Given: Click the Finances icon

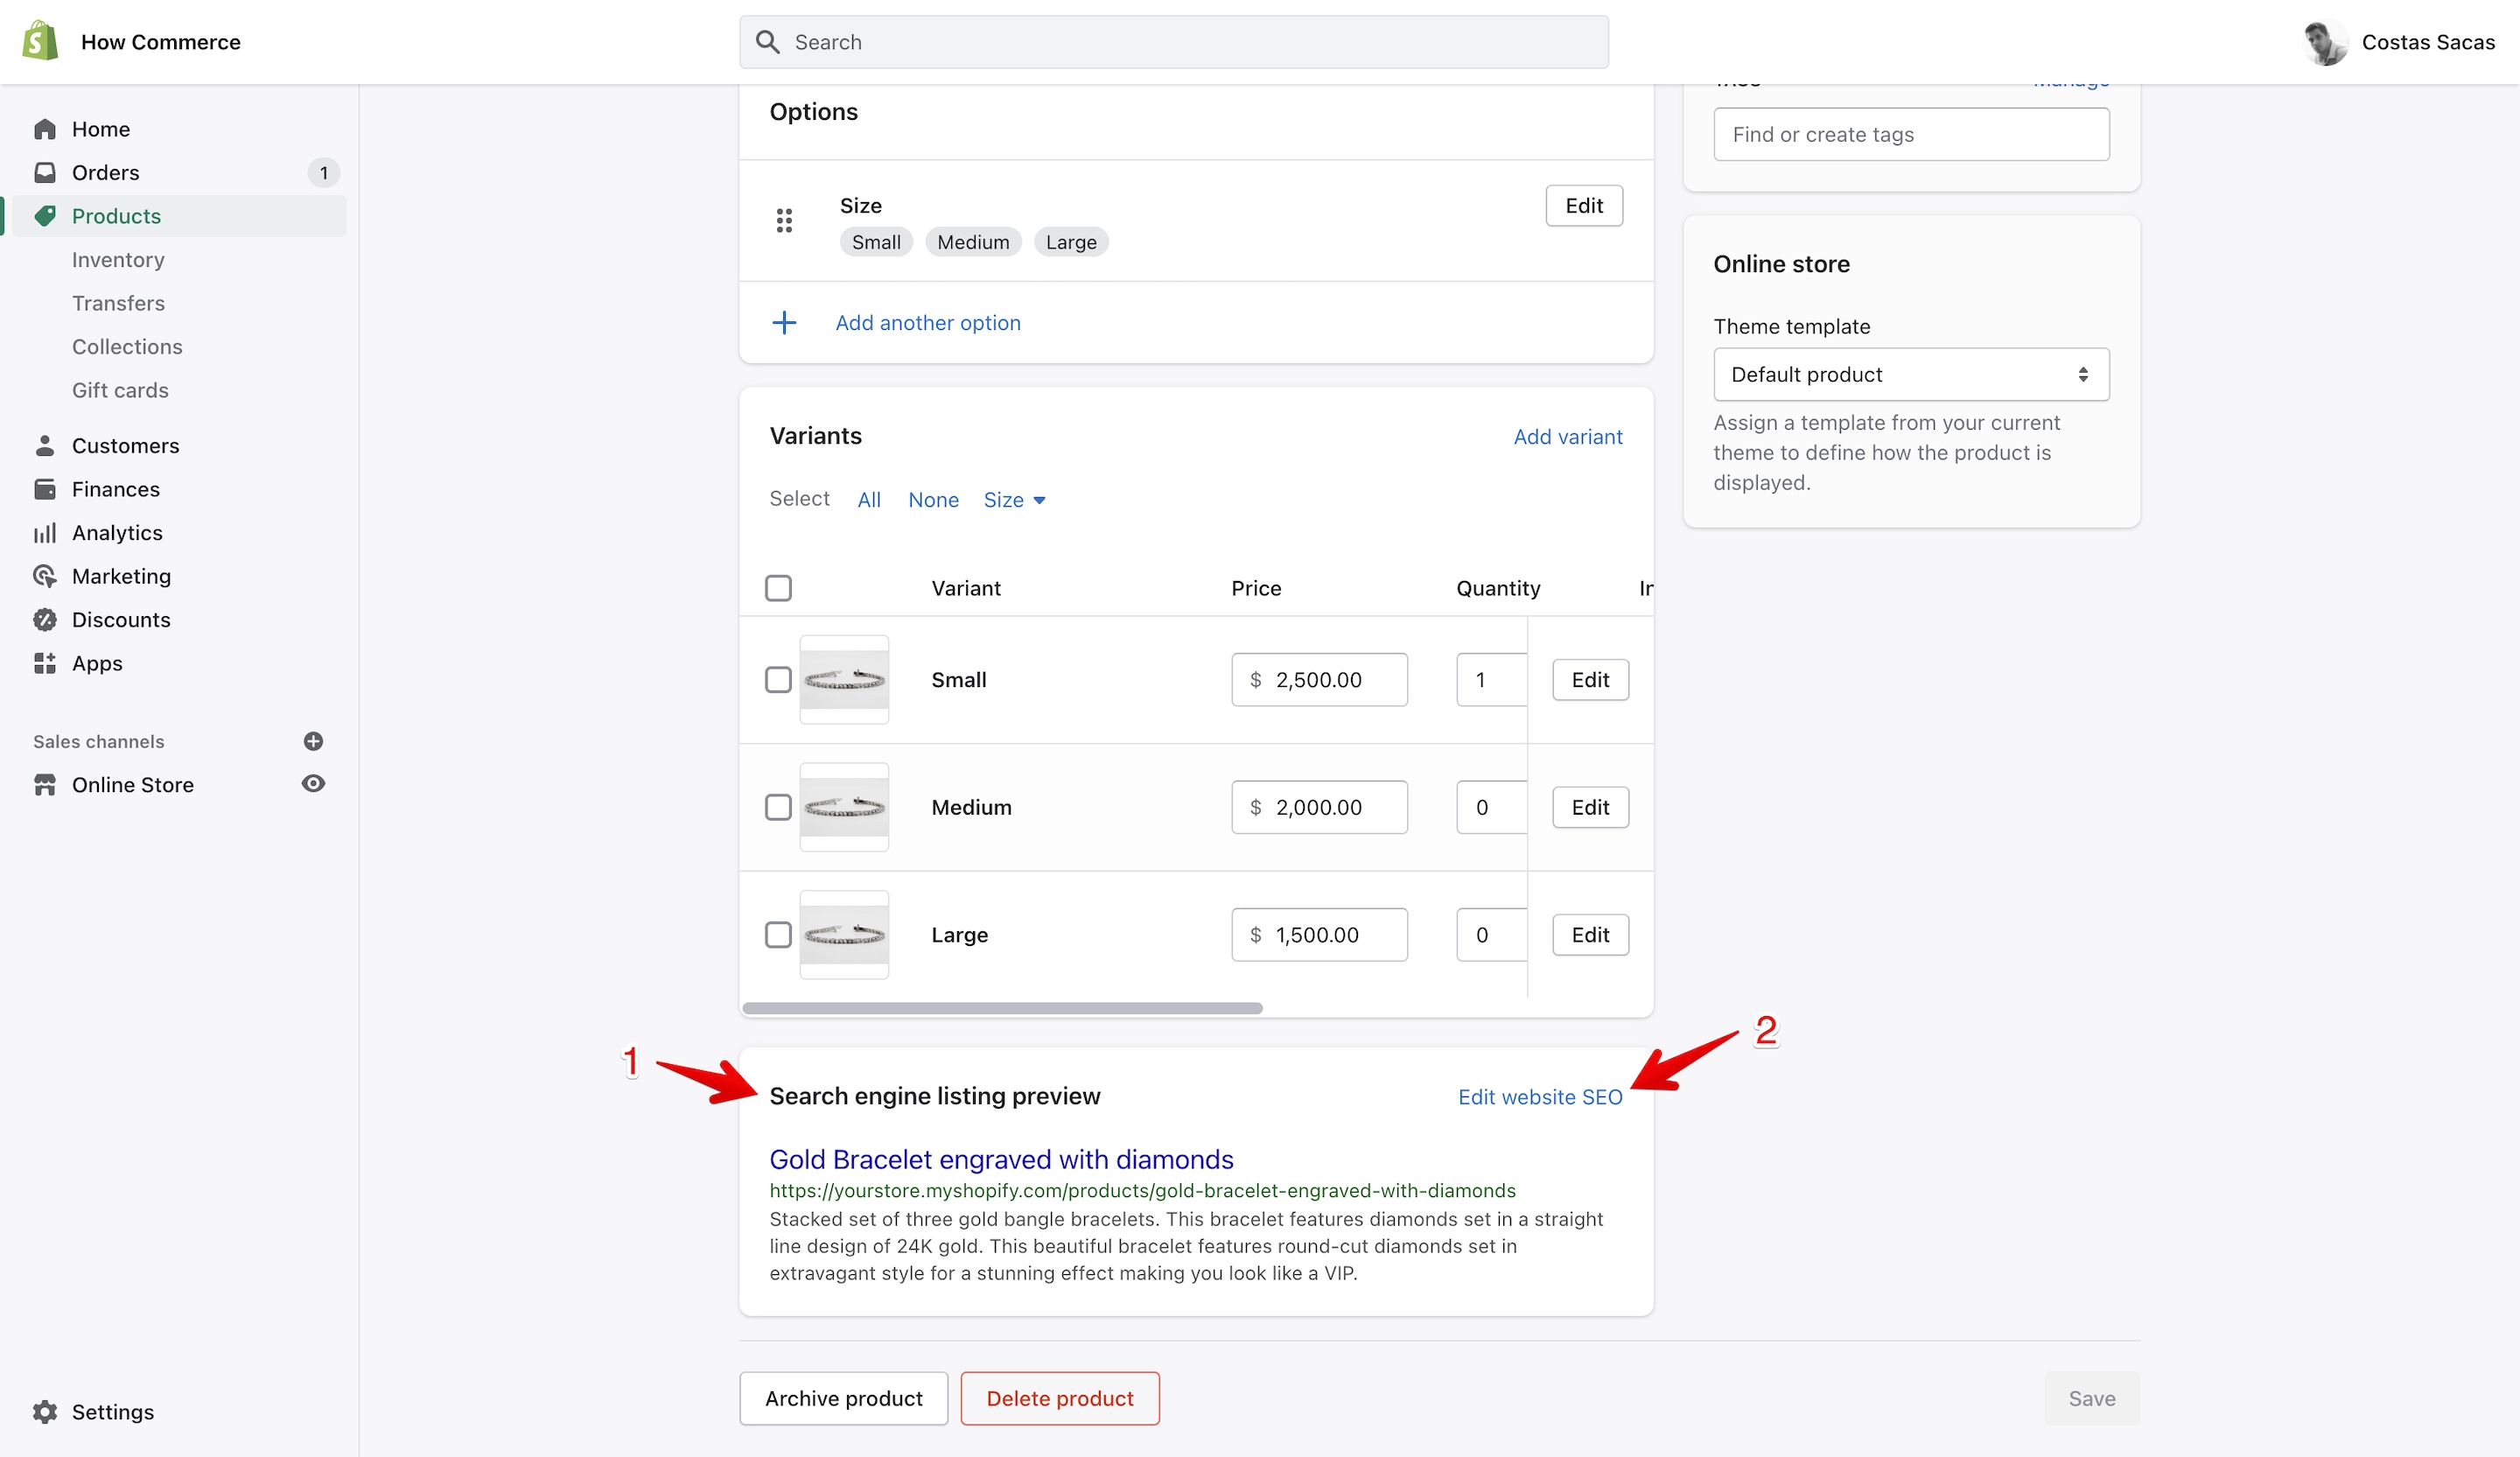Looking at the screenshot, I should (45, 489).
